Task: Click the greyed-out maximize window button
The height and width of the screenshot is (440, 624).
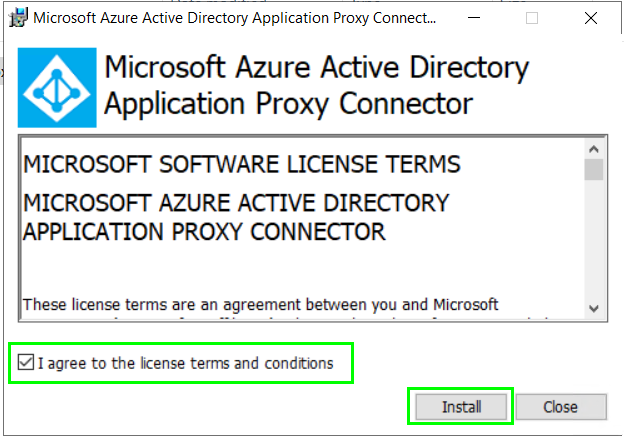Action: (532, 18)
